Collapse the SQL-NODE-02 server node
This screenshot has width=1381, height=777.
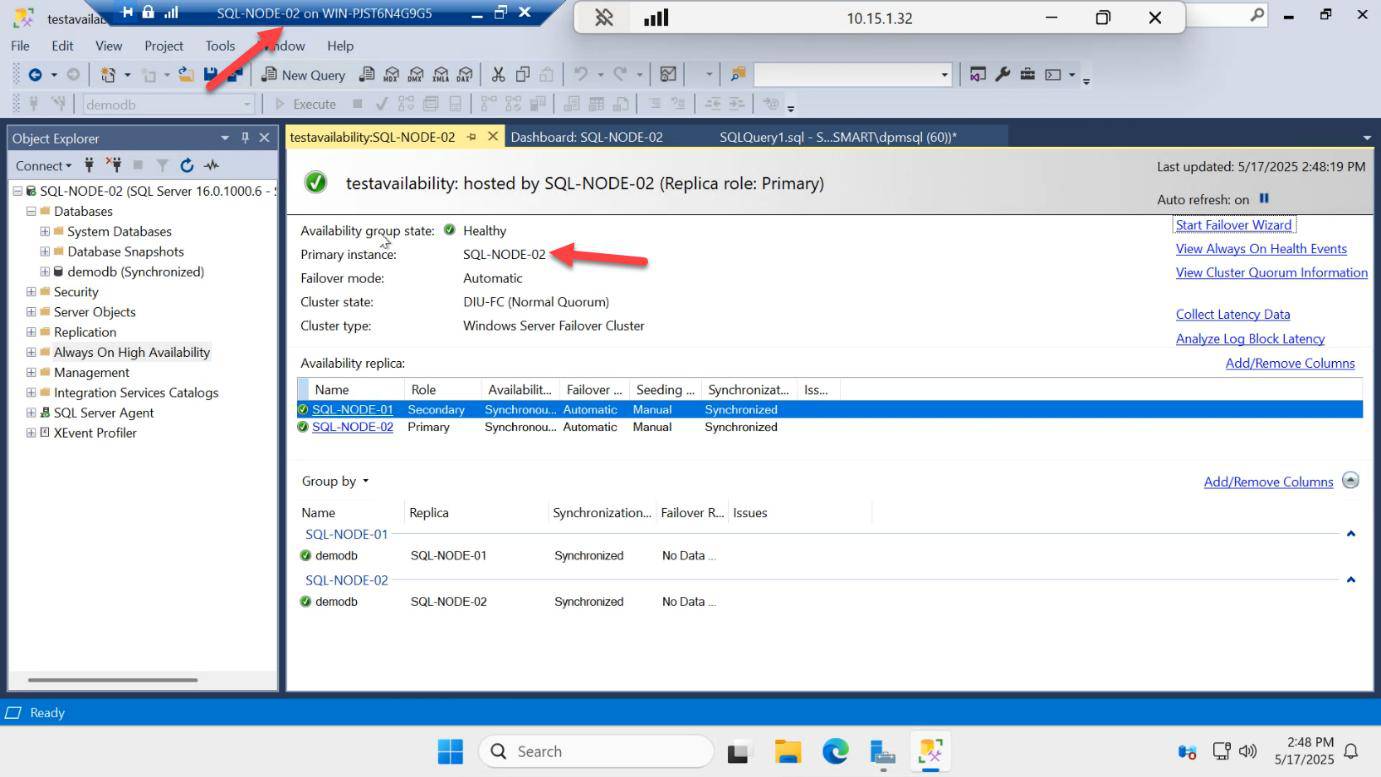click(x=17, y=191)
